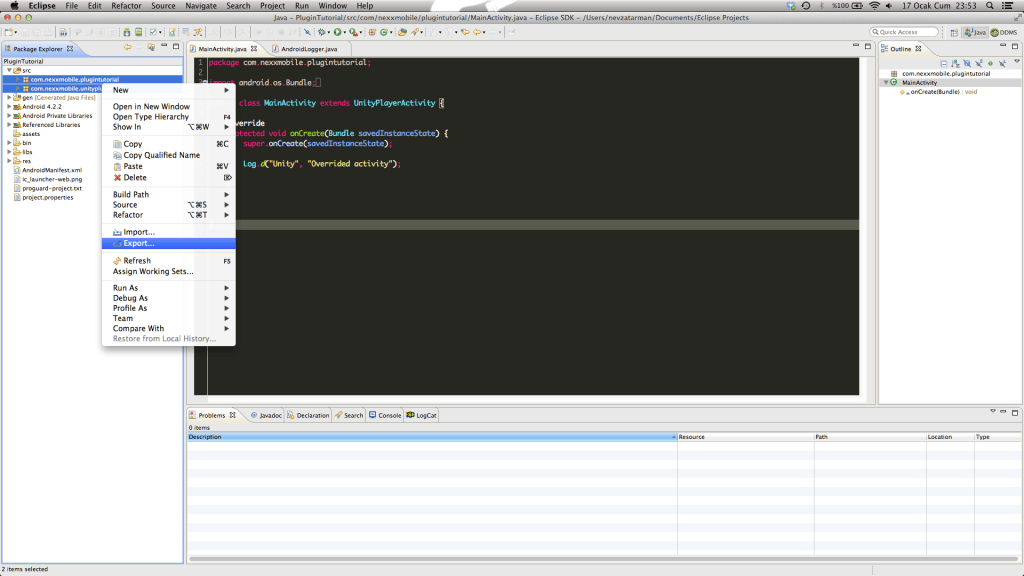1024x576 pixels.
Task: Open the New Java Project wizard icon
Action: pyautogui.click(x=371, y=33)
